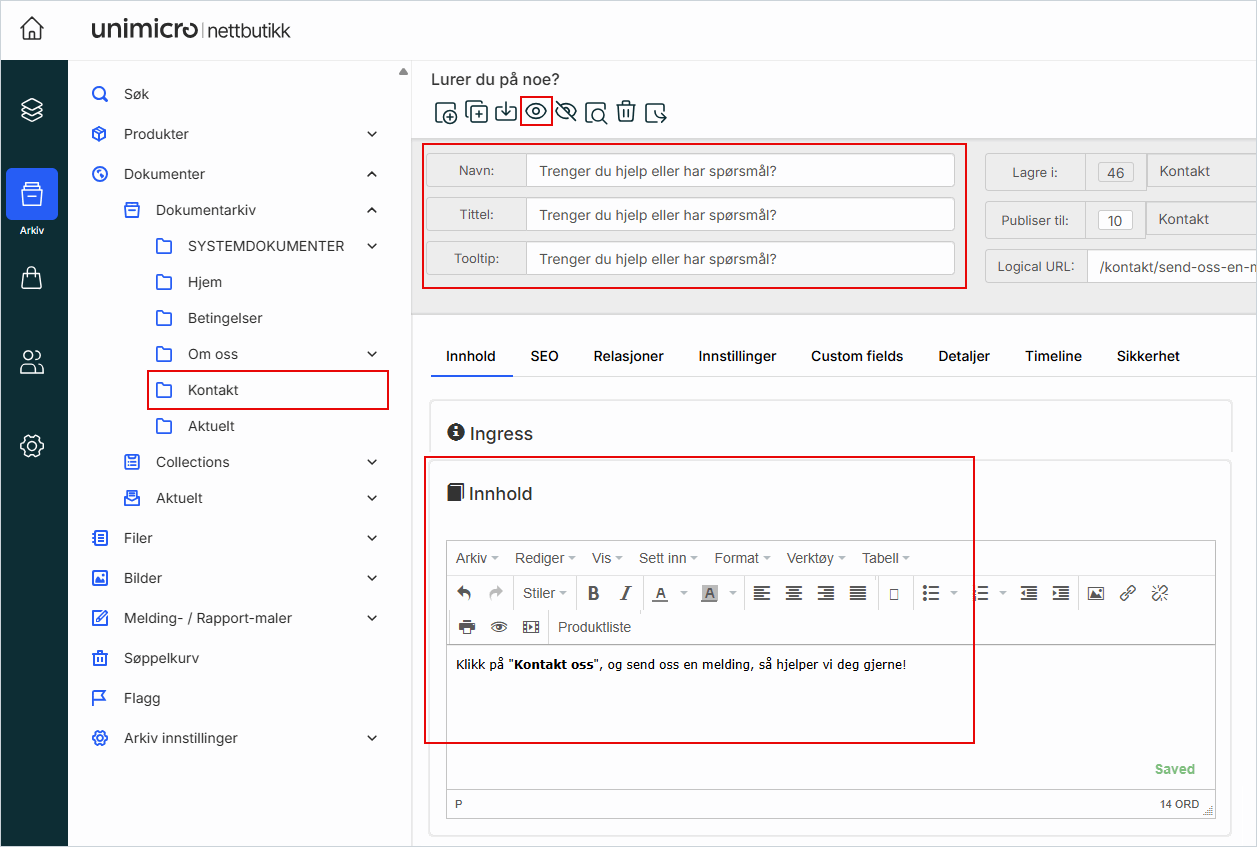This screenshot has height=847, width=1257.
Task: Click the trash delete icon in document toolbar
Action: [625, 112]
